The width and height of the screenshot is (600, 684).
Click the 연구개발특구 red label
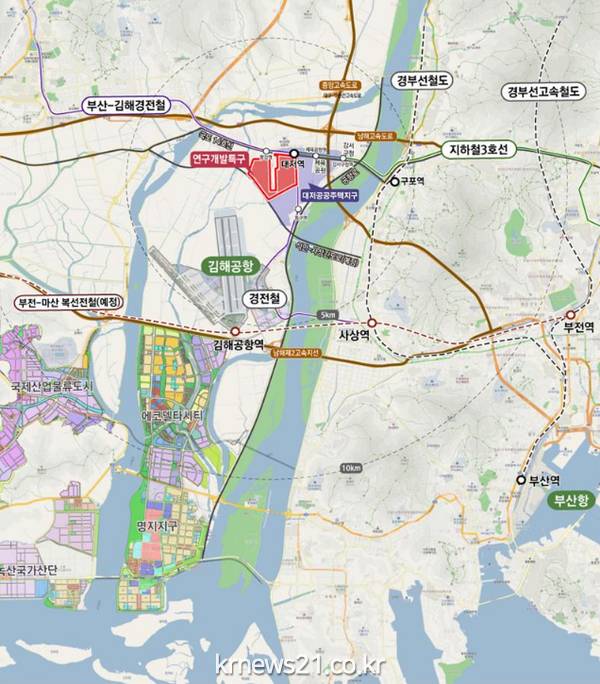coord(219,159)
